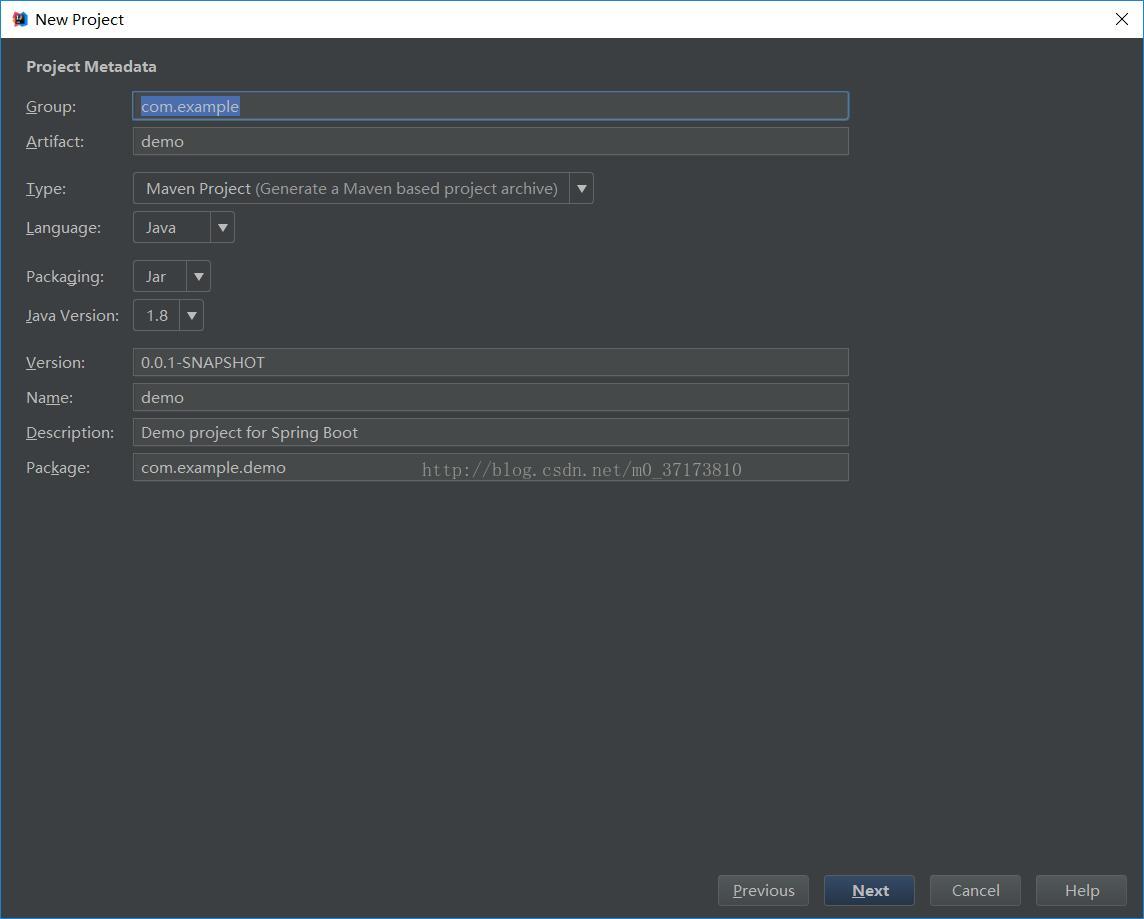This screenshot has width=1144, height=919.
Task: Click the Description label
Action: click(x=70, y=433)
